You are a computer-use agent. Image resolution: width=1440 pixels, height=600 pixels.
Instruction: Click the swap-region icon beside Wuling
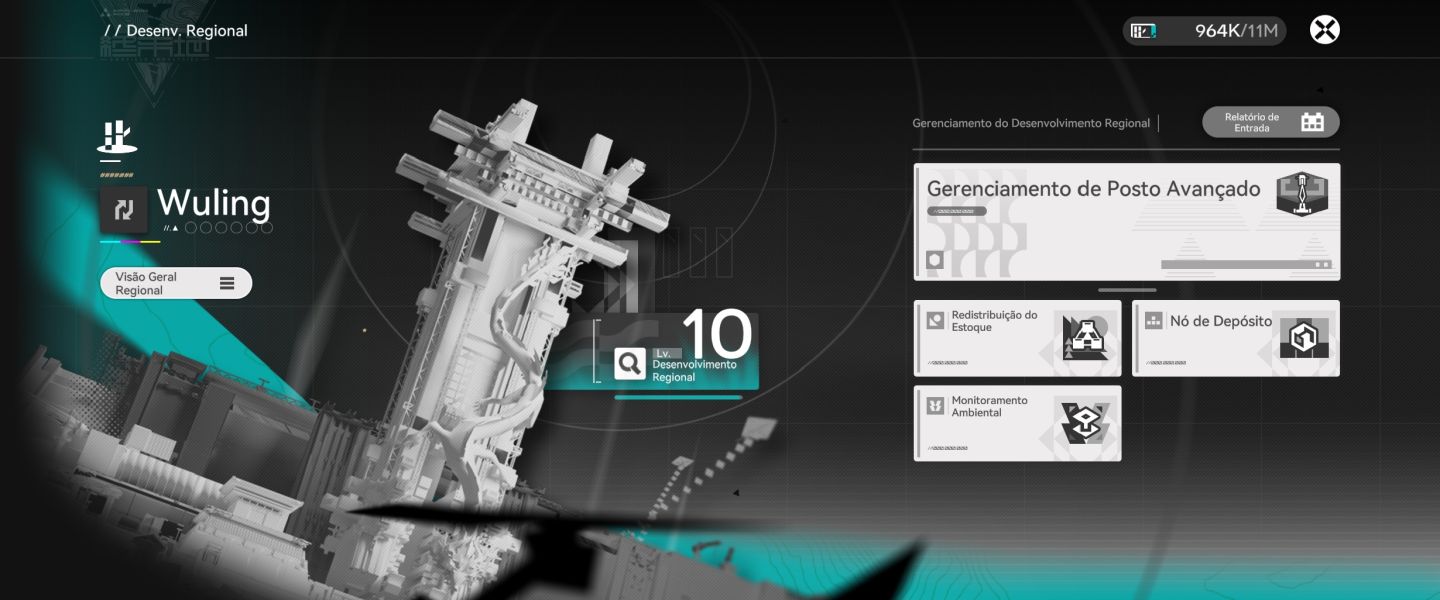124,210
